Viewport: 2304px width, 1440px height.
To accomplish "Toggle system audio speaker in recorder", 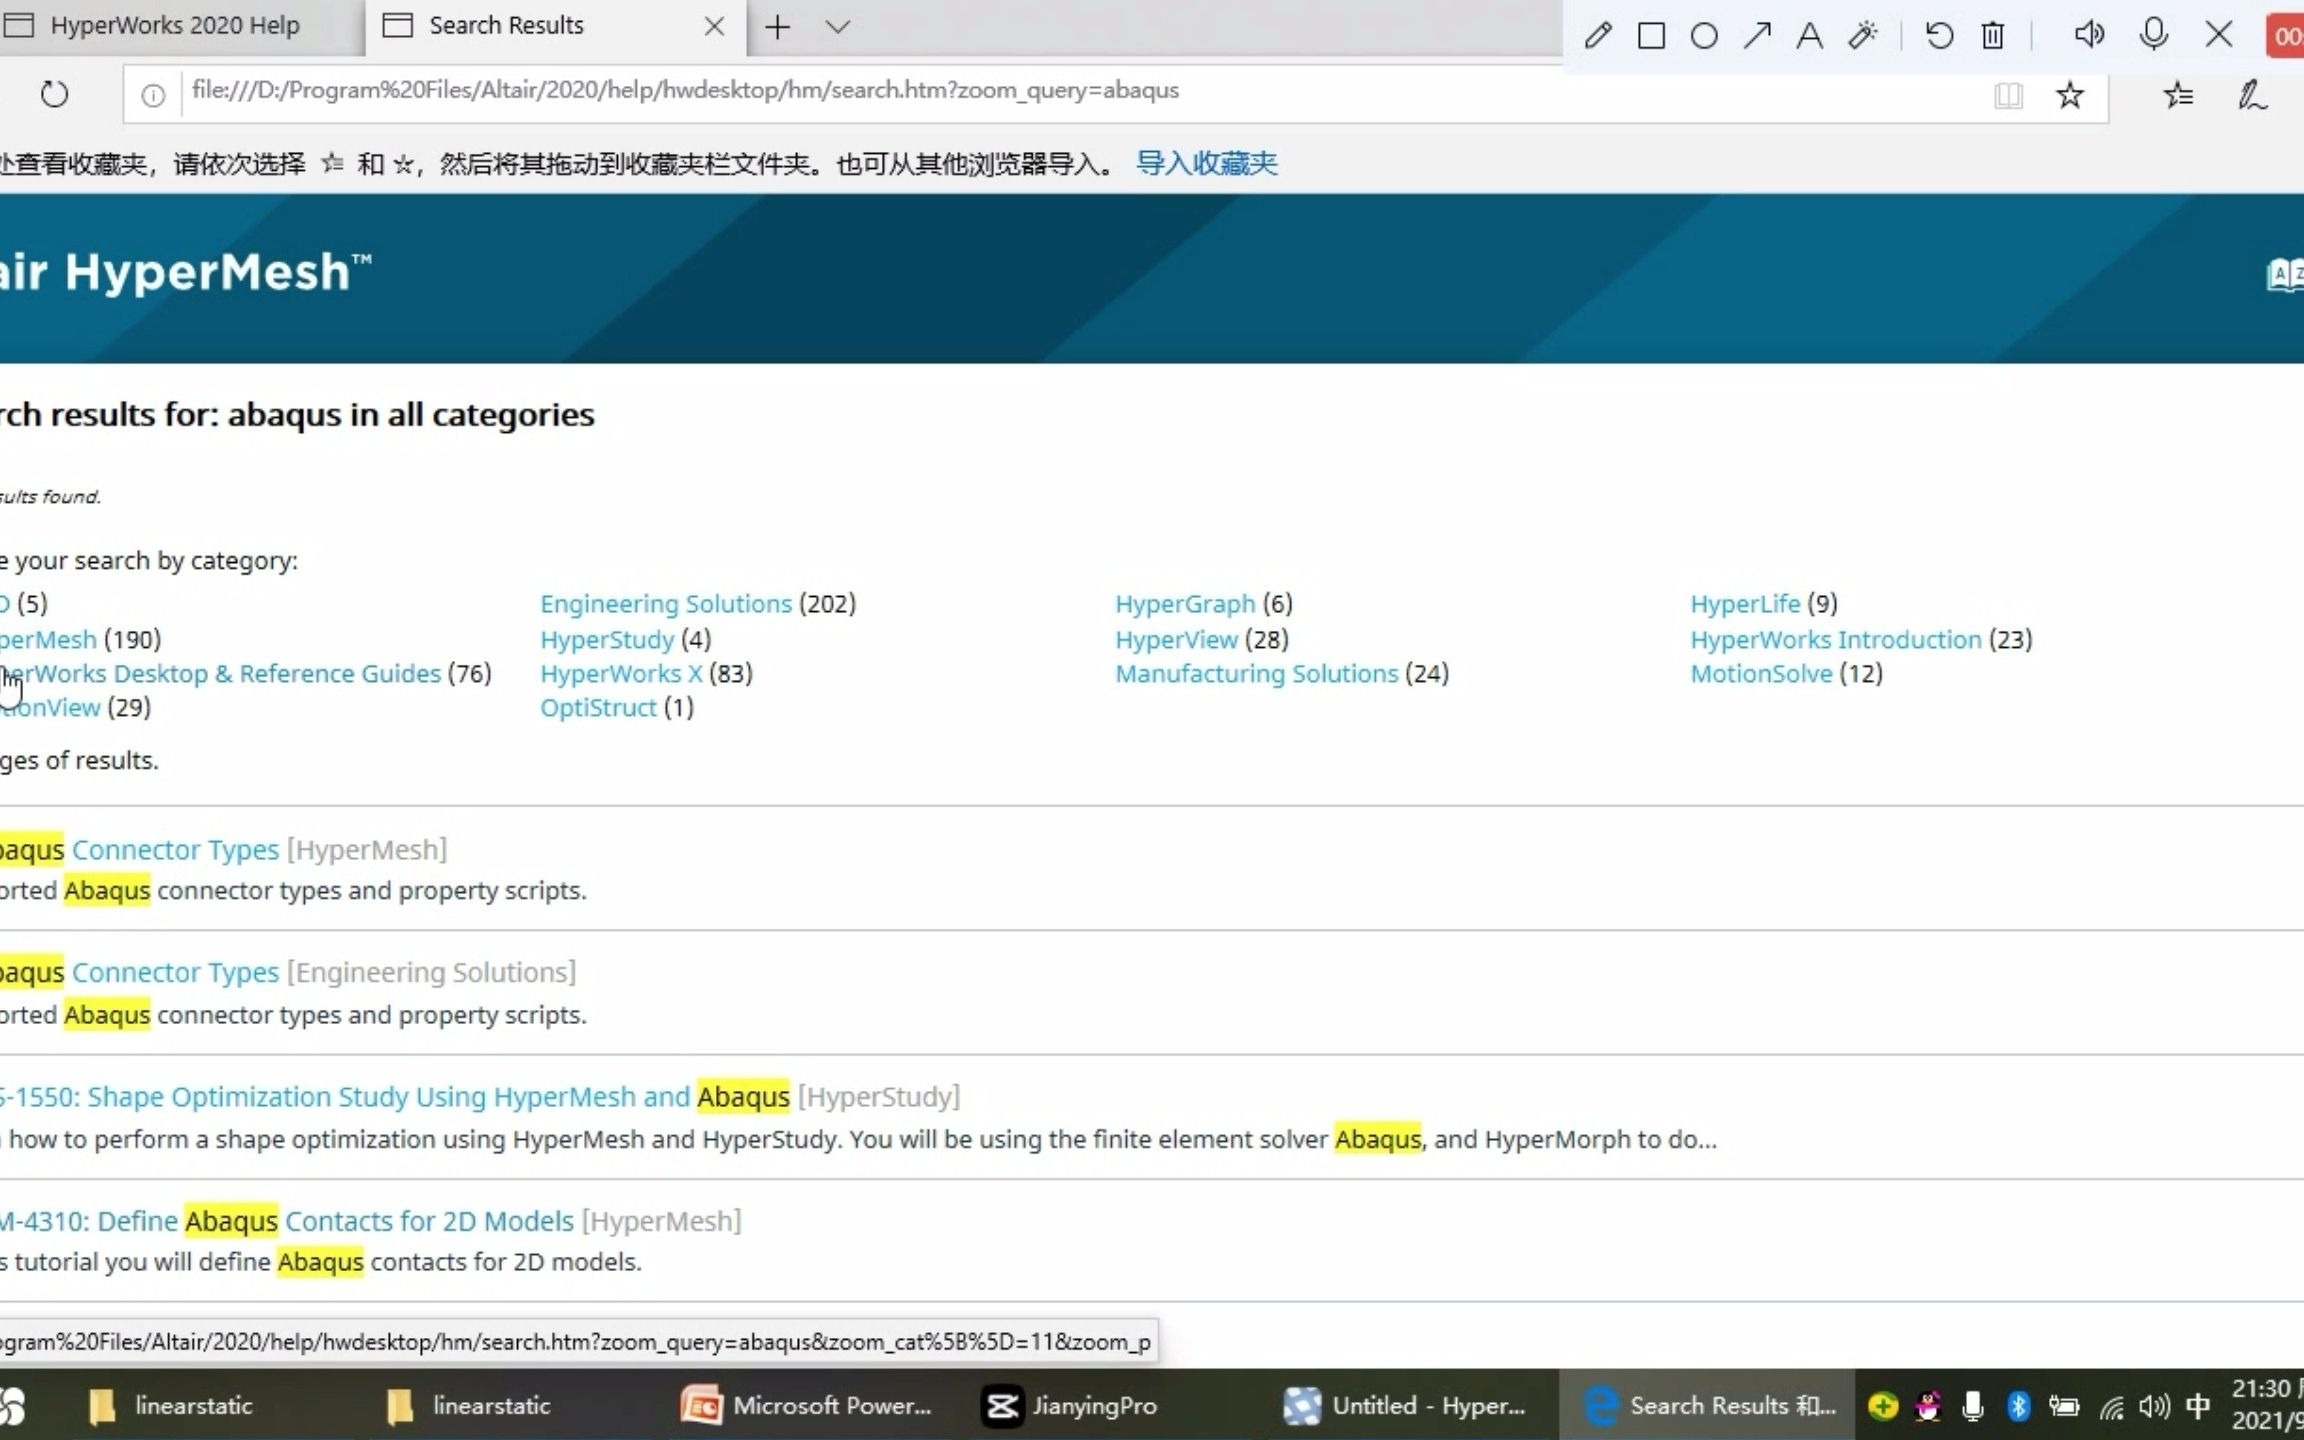I will pos(2088,34).
